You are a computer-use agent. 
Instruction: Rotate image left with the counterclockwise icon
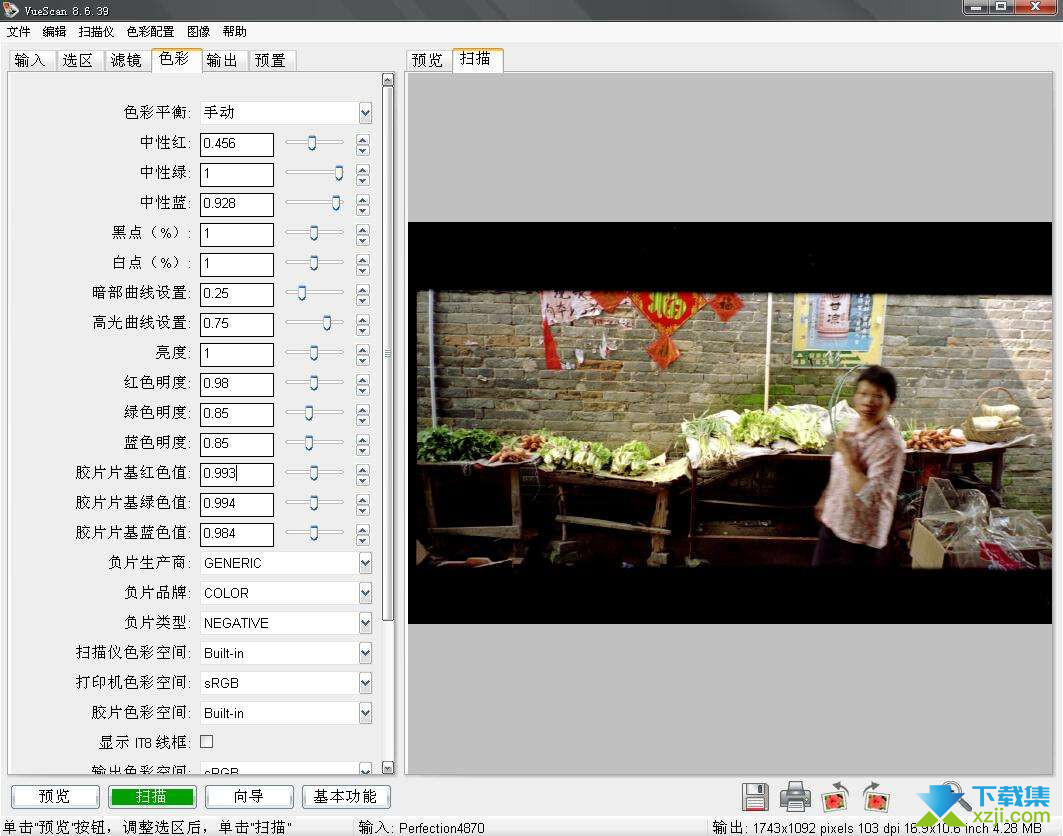(x=835, y=797)
